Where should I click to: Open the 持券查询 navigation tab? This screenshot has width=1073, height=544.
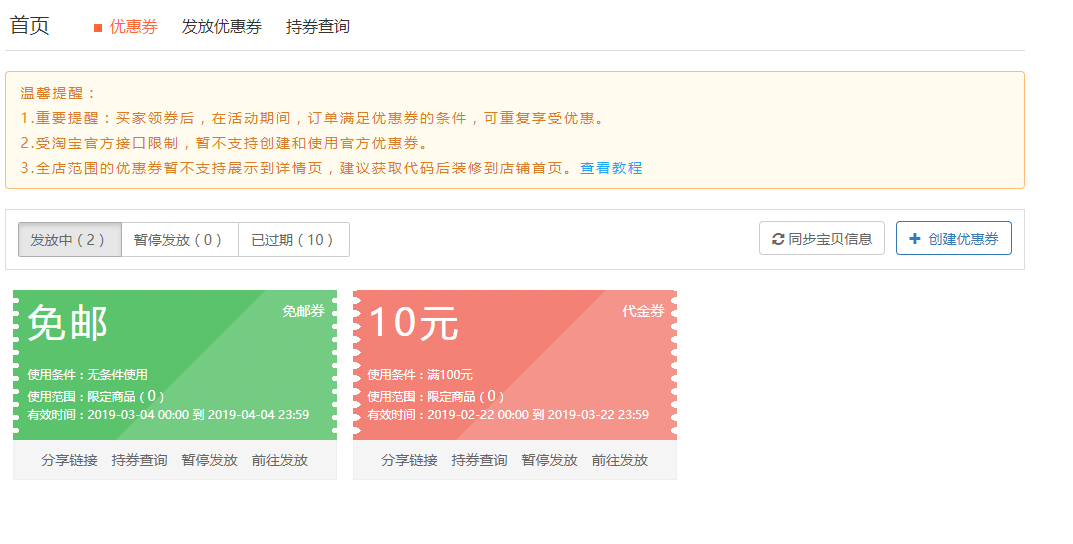point(317,27)
